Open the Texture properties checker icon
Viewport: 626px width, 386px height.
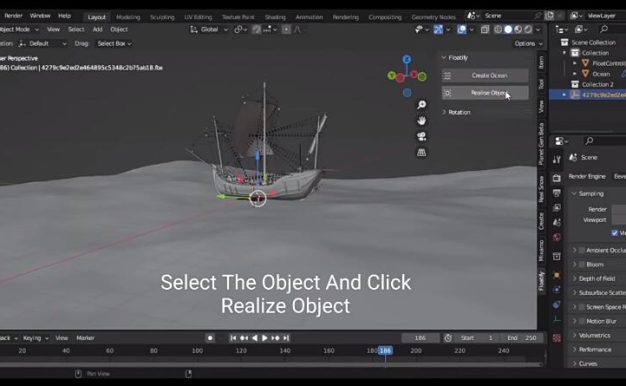coord(557,338)
